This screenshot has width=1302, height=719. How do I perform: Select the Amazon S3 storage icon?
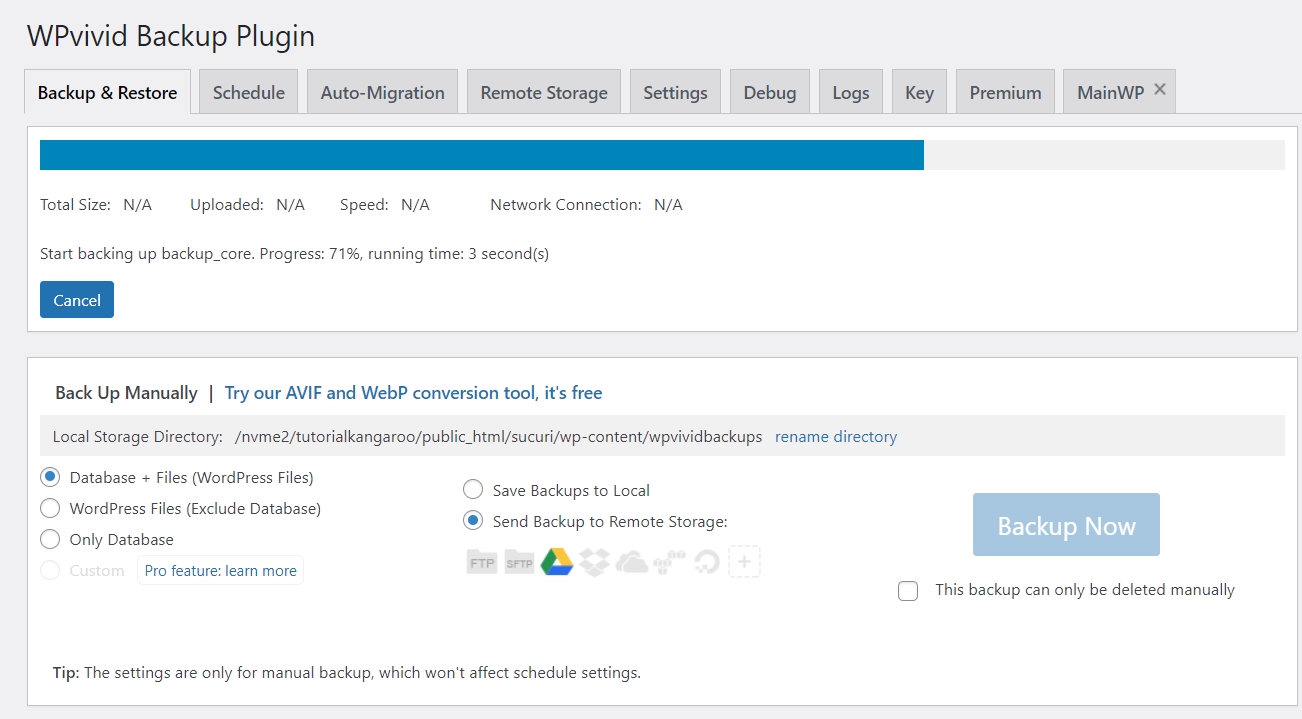point(668,562)
